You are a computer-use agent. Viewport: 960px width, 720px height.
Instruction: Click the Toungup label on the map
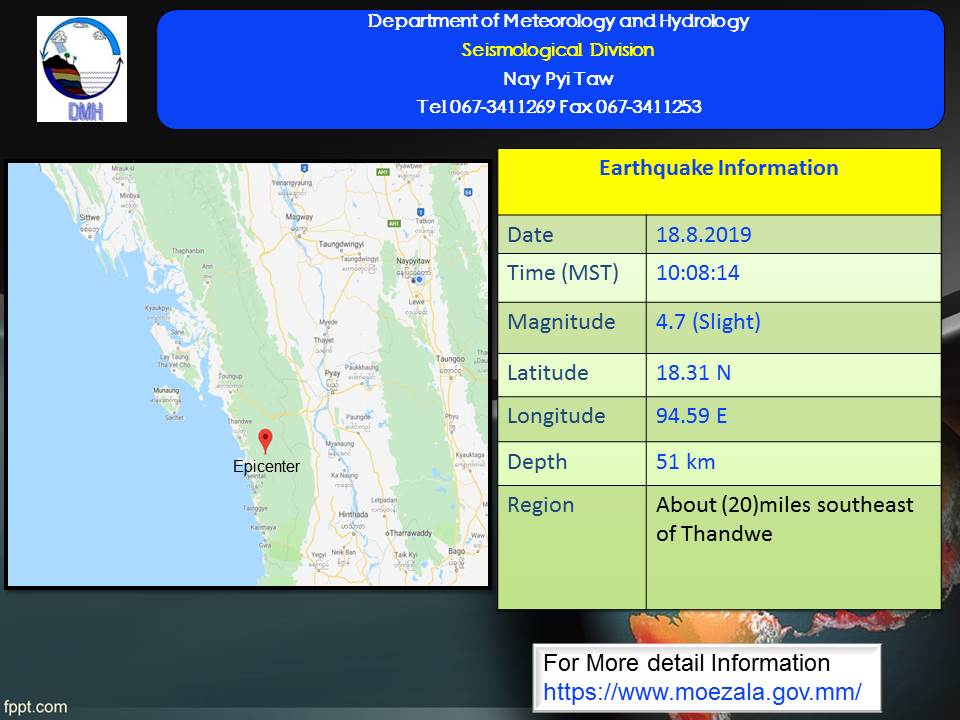pyautogui.click(x=230, y=376)
